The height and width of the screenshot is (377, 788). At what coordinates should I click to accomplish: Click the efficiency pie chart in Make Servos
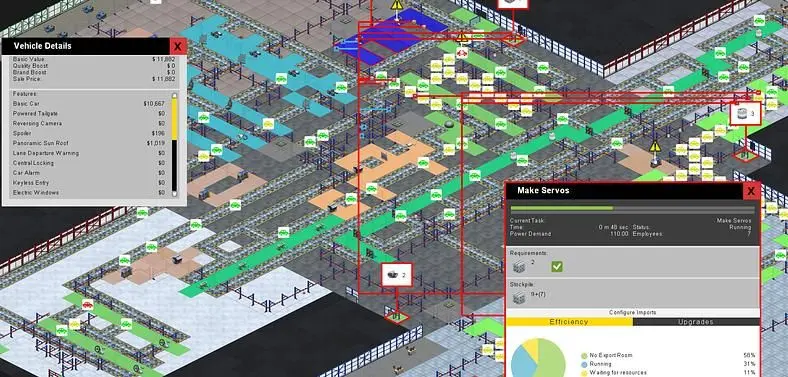[539, 358]
